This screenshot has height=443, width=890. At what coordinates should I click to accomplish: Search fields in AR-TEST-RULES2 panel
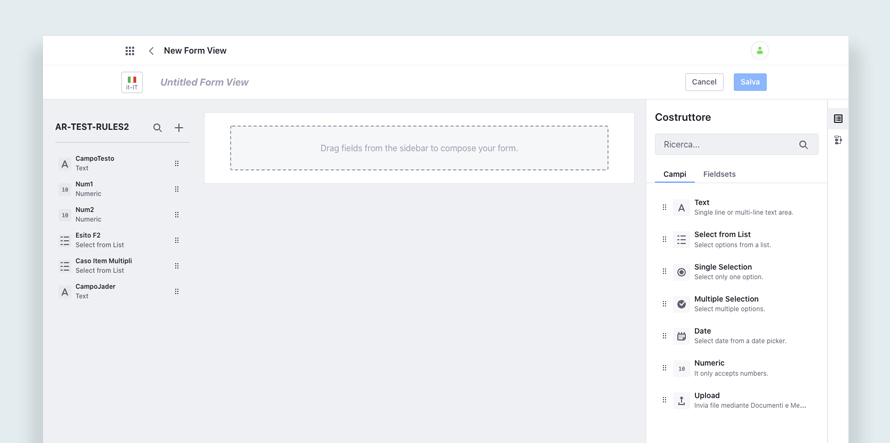point(157,128)
